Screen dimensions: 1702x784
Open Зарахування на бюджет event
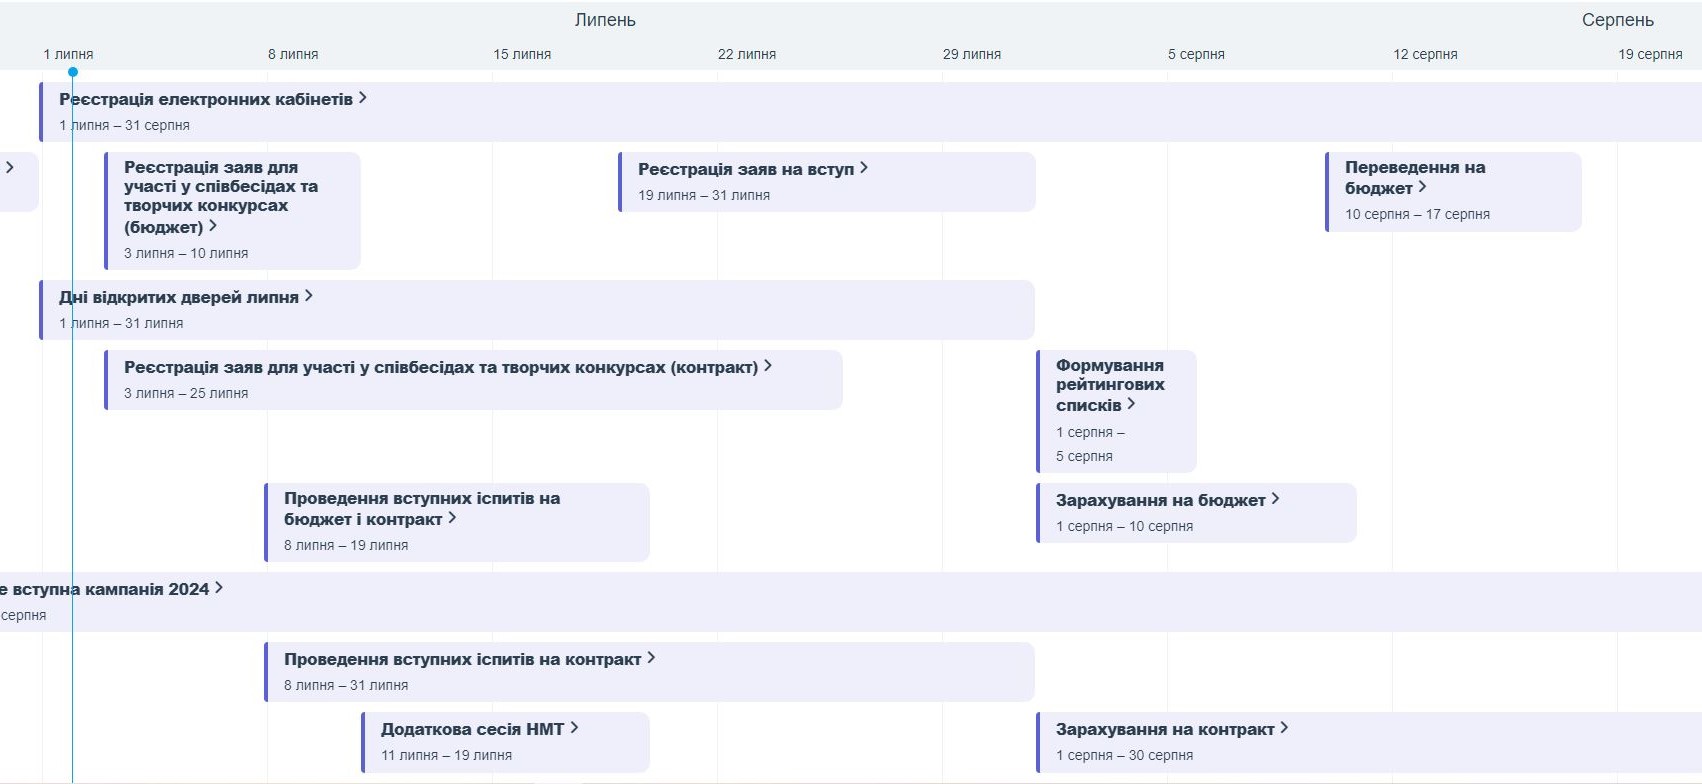pyautogui.click(x=1161, y=500)
